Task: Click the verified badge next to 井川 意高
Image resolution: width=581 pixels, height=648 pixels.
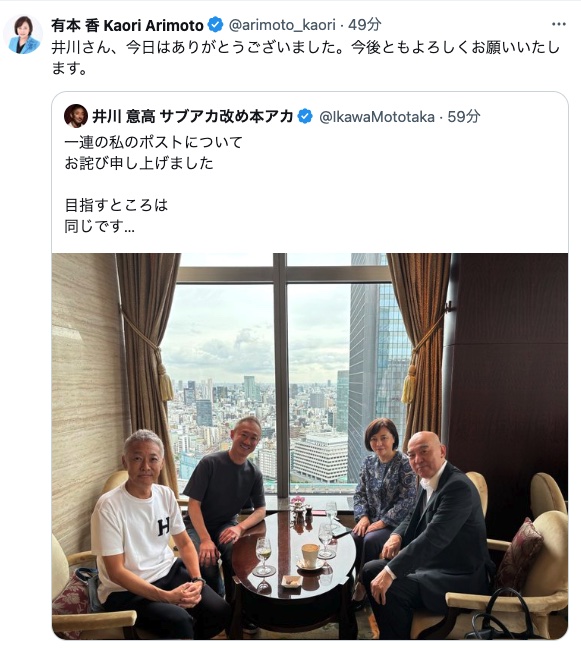Action: tap(305, 117)
